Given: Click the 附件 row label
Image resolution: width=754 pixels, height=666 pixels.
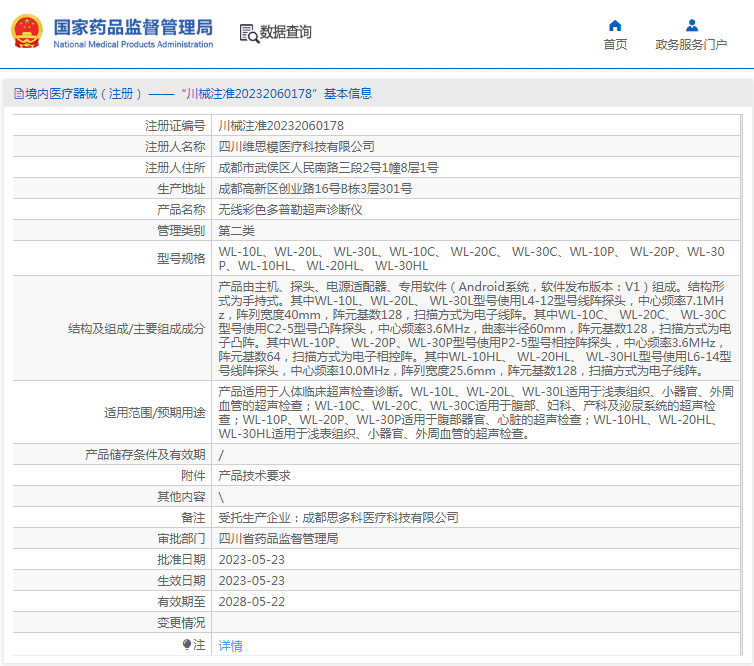Looking at the screenshot, I should pyautogui.click(x=193, y=476).
